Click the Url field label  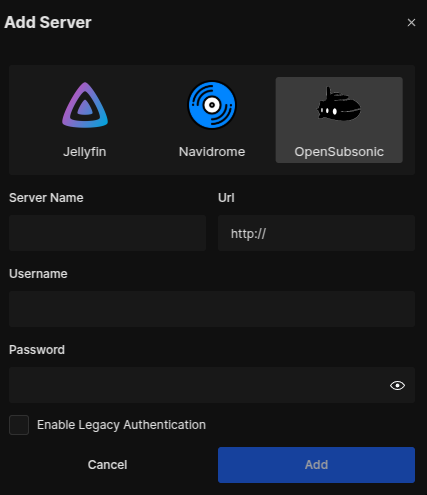[x=226, y=198]
